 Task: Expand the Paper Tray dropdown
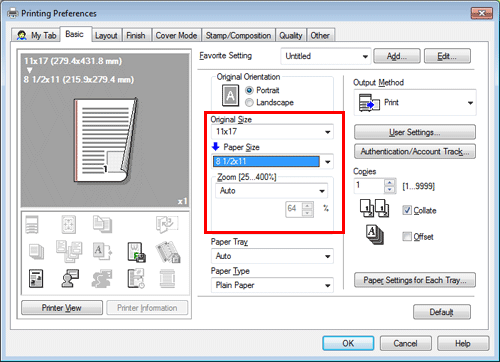click(272, 256)
